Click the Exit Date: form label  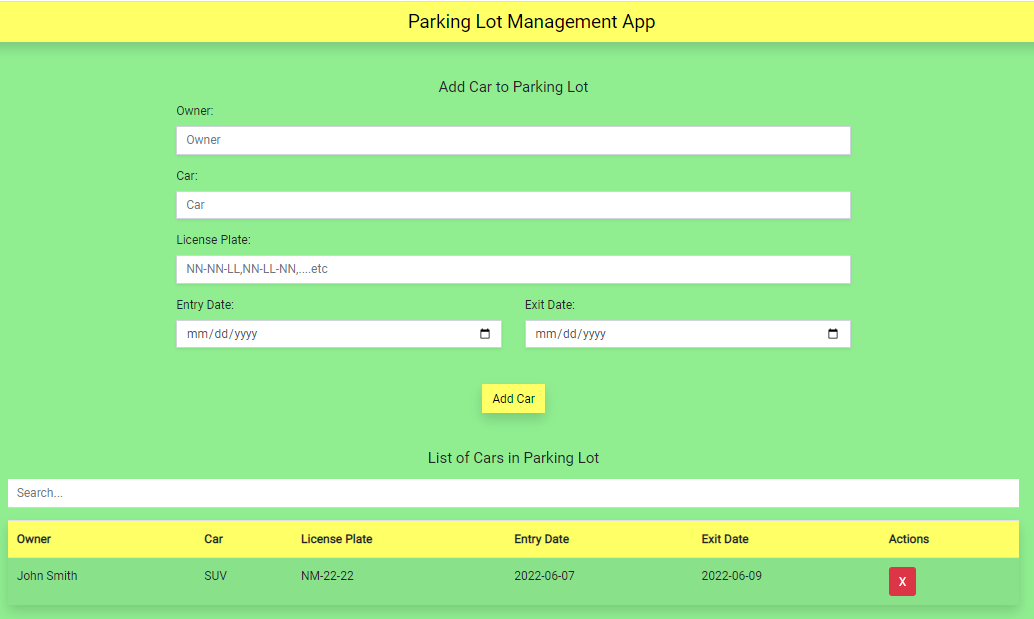[x=550, y=305]
